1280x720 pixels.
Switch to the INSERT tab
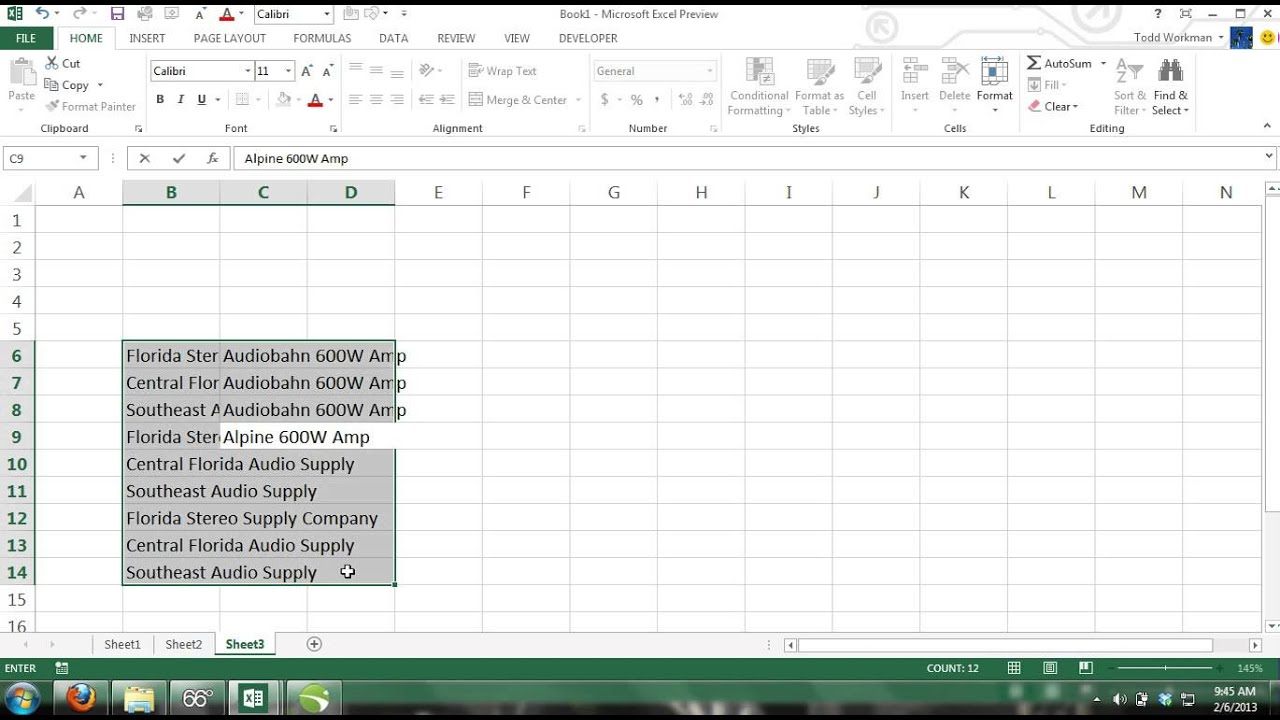click(x=147, y=38)
